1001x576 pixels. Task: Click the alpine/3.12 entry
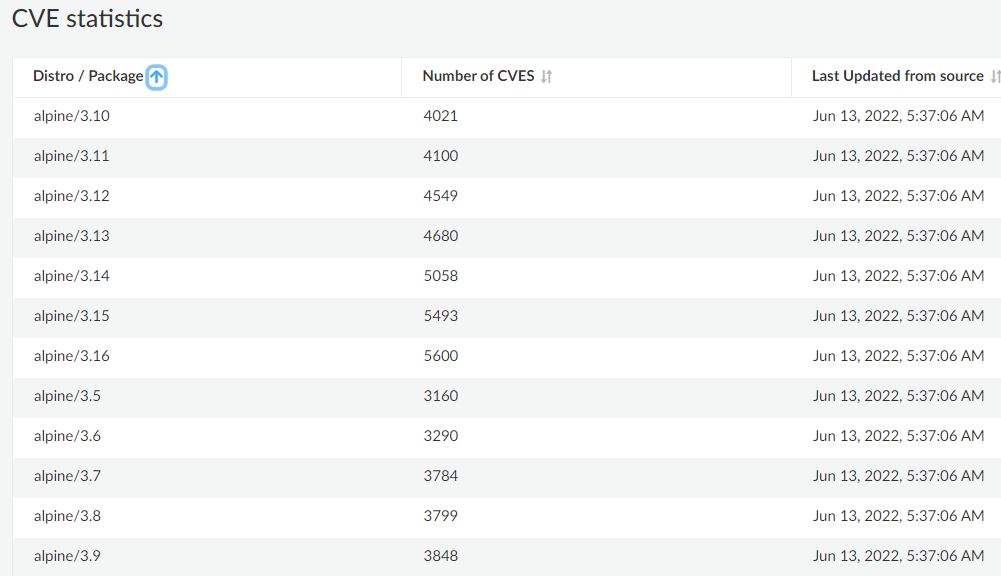[71, 196]
